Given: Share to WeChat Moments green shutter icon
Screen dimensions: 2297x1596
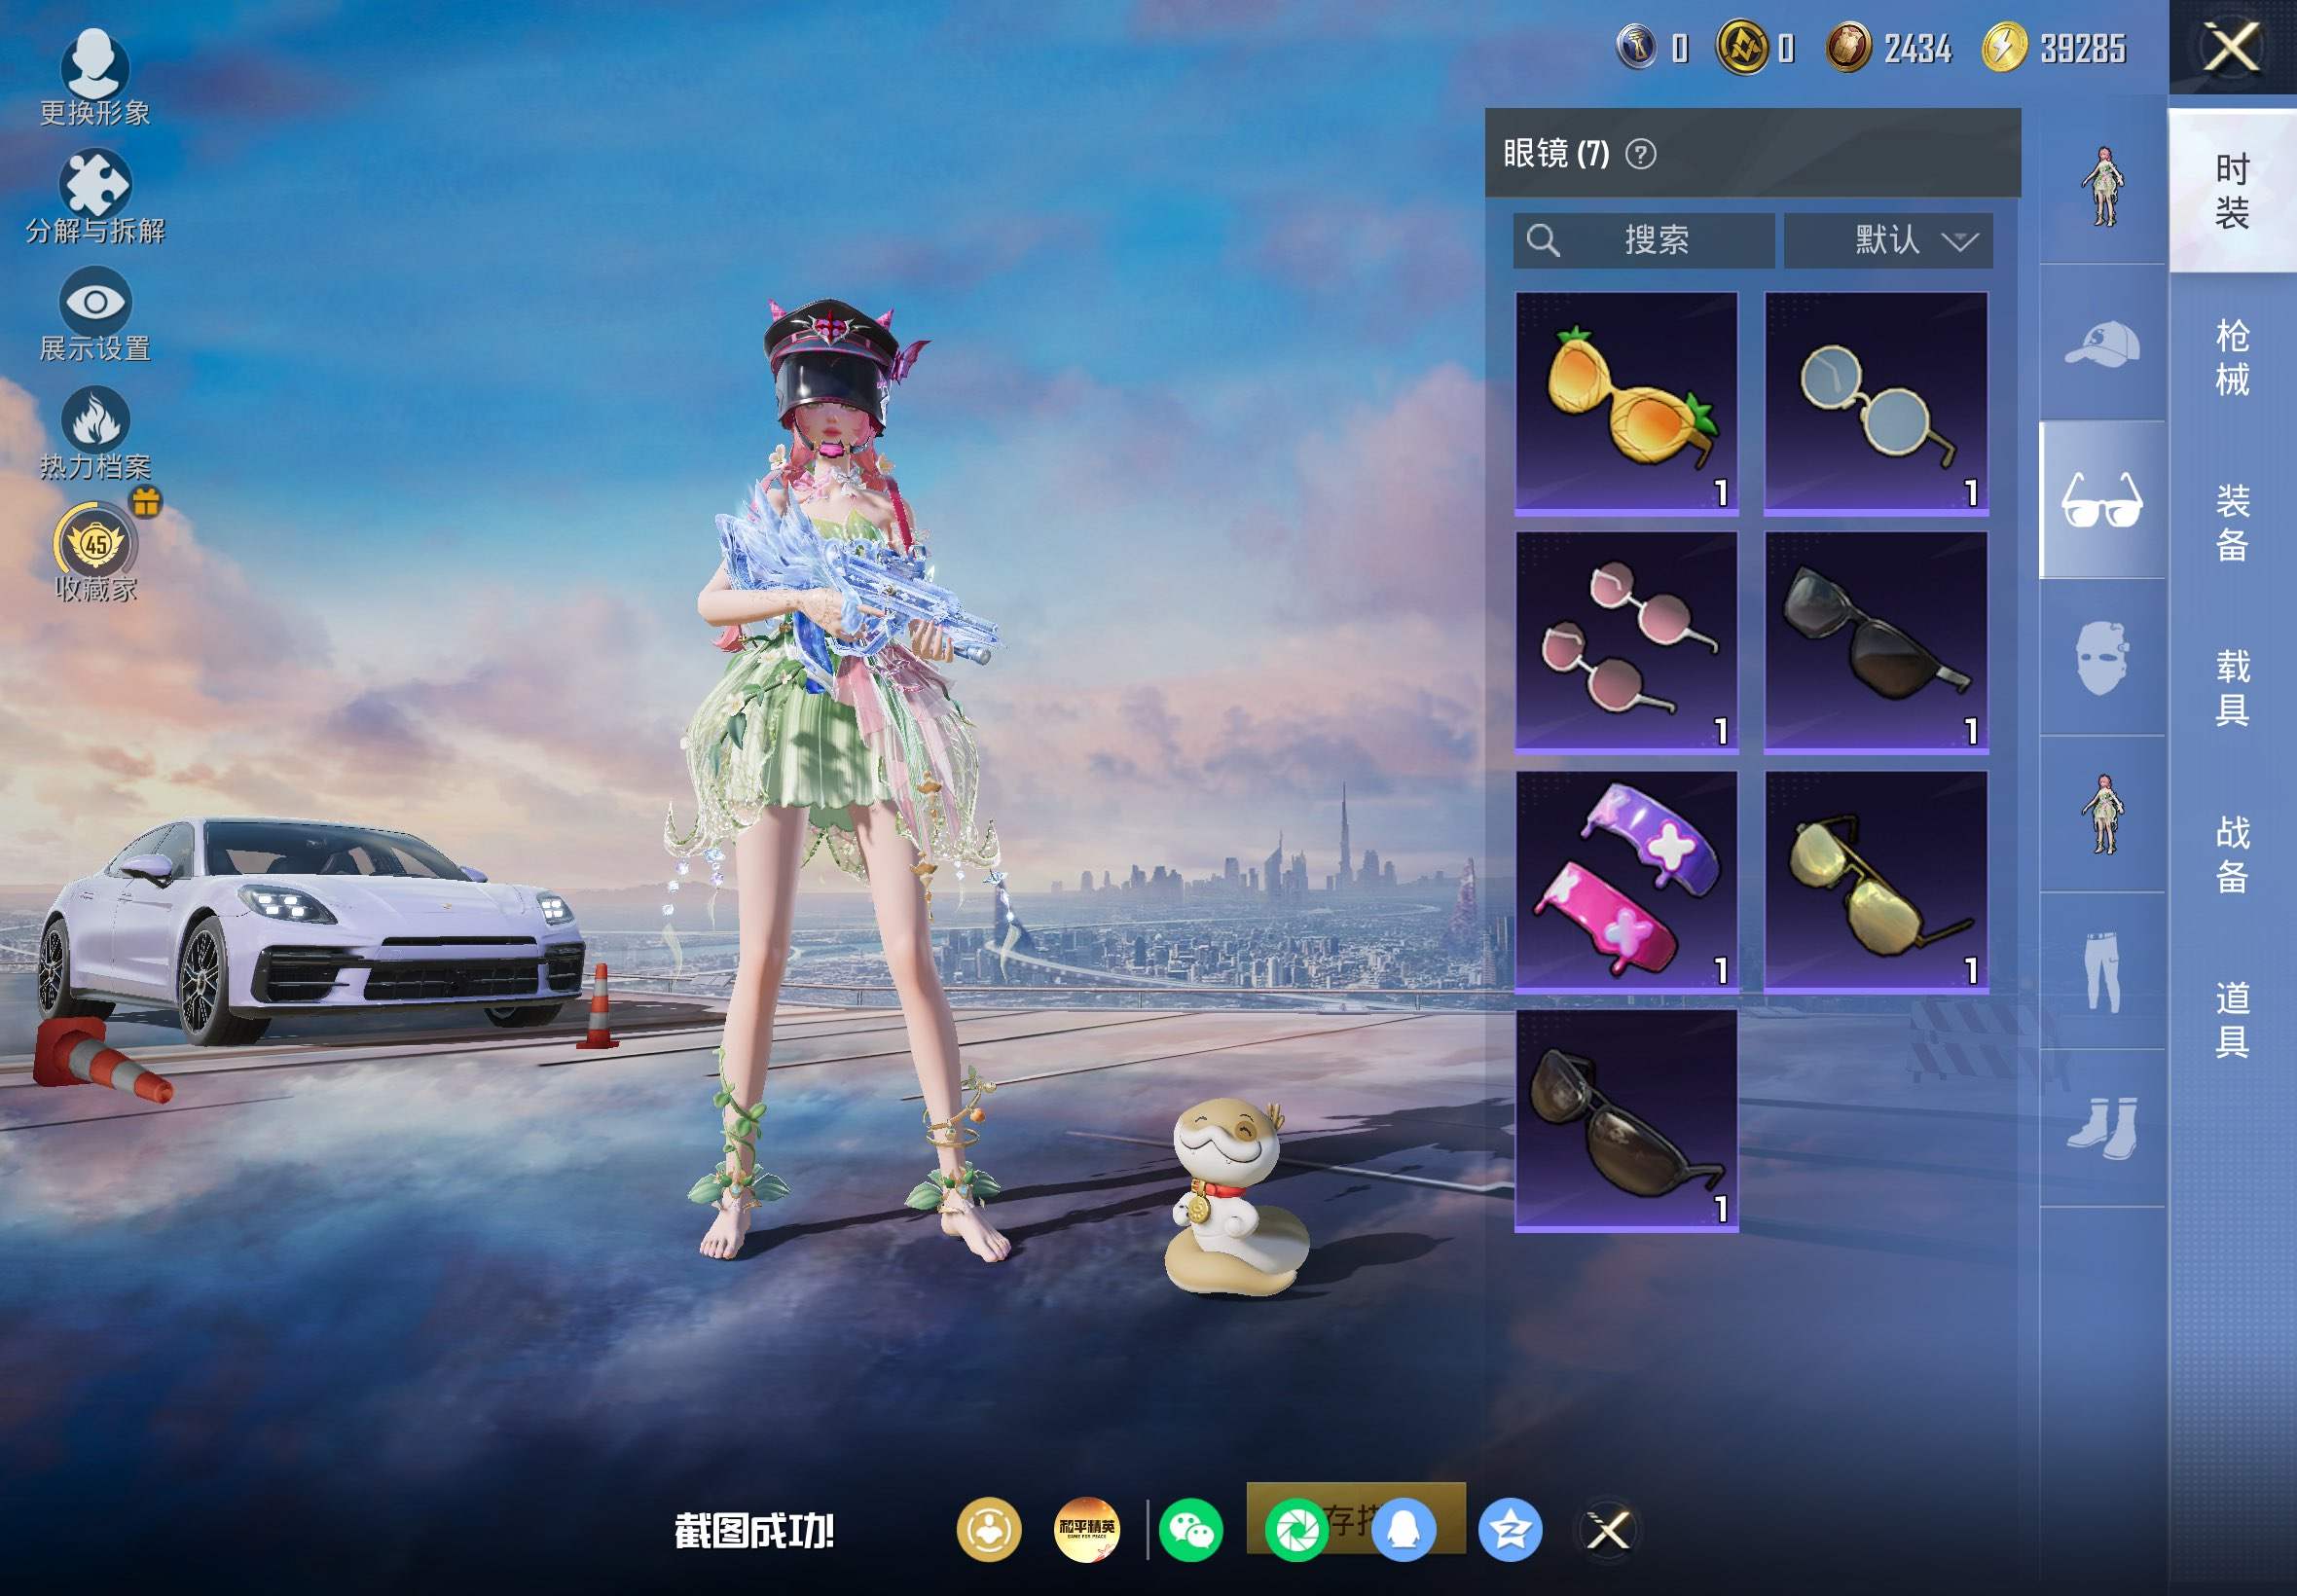Looking at the screenshot, I should click(x=1297, y=1530).
